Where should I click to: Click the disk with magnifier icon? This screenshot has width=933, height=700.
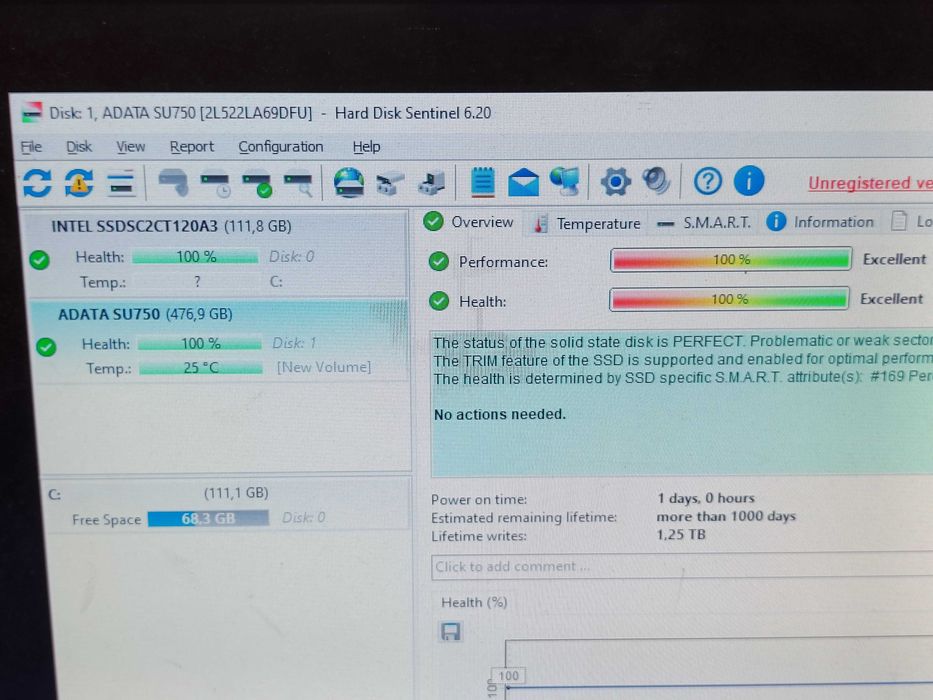click(x=299, y=183)
